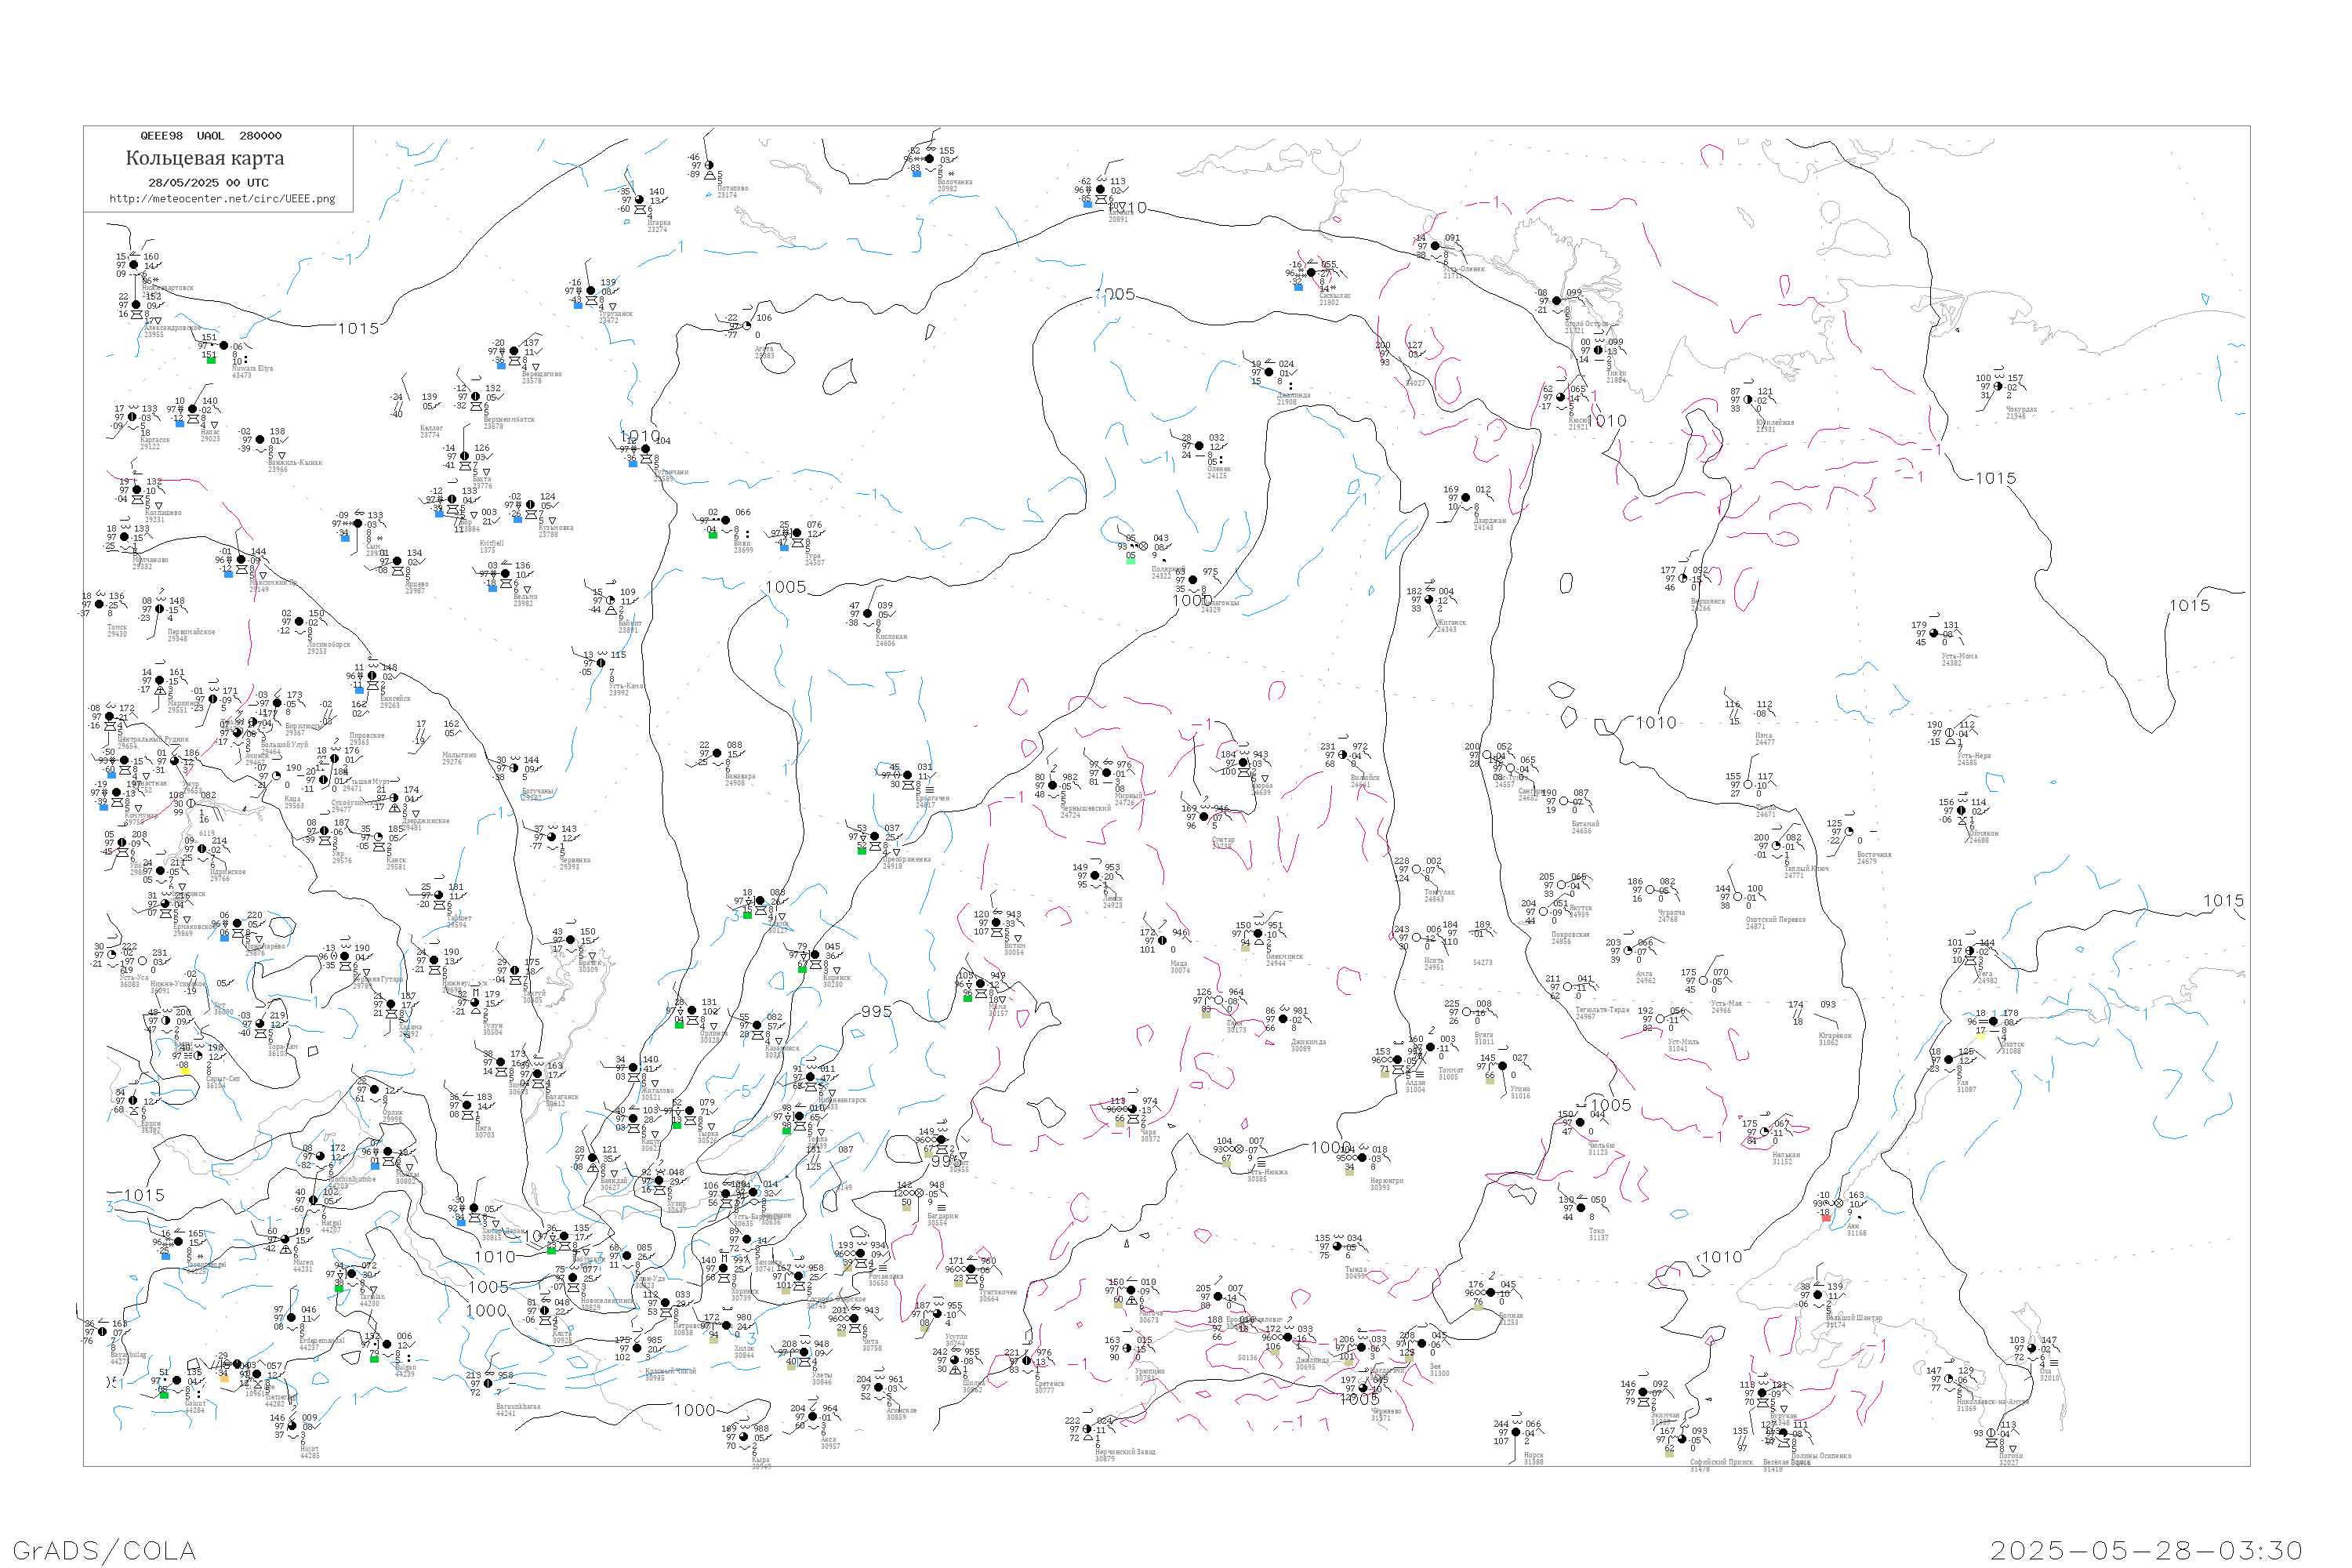The height and width of the screenshot is (1568, 2352).
Task: Select the Туруханск station filled circle marker
Action: [590, 291]
